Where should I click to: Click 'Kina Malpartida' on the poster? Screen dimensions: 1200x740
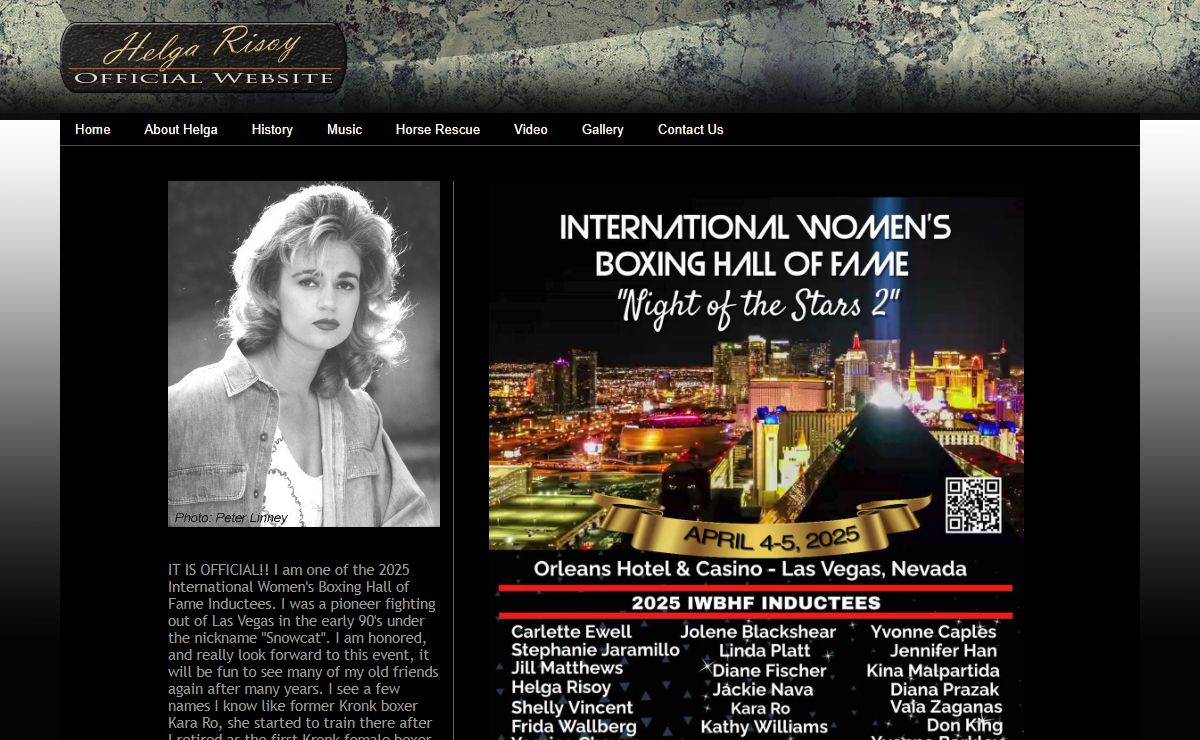933,671
